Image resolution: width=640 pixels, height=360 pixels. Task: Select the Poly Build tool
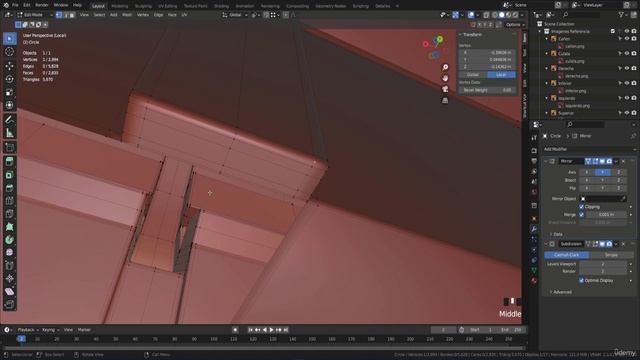9,227
